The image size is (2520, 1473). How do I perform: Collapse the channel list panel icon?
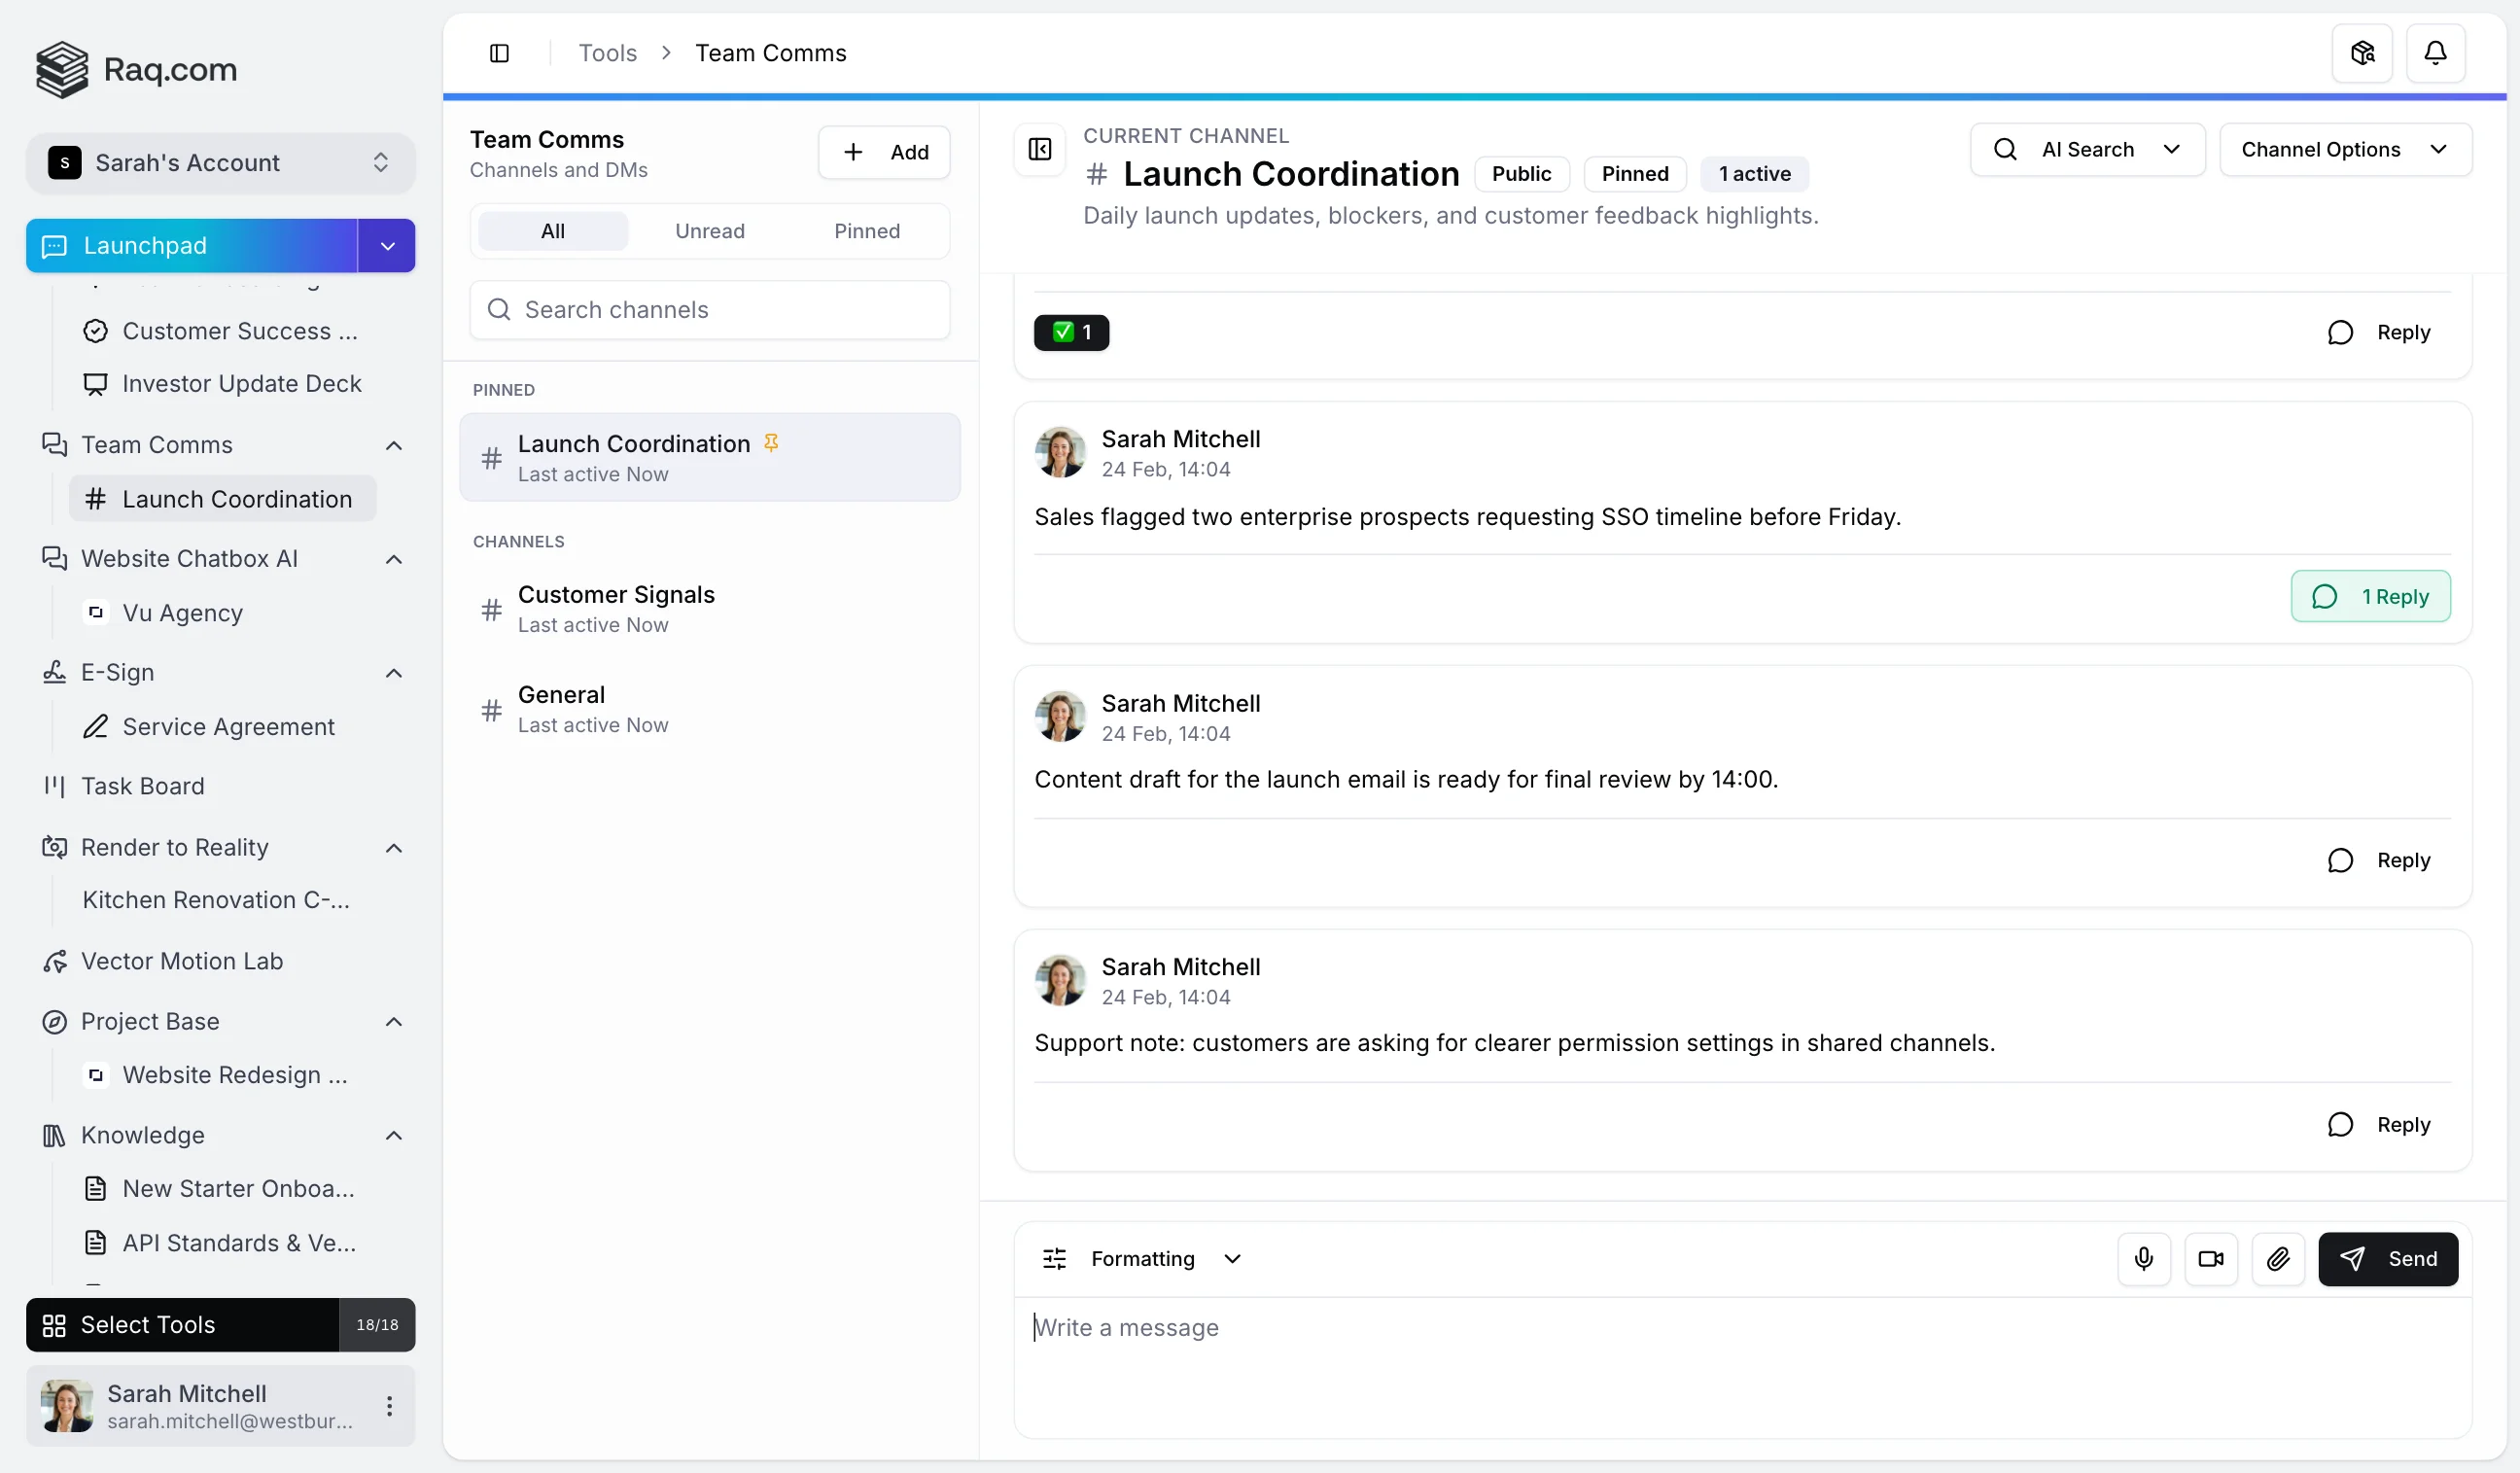coord(1040,150)
